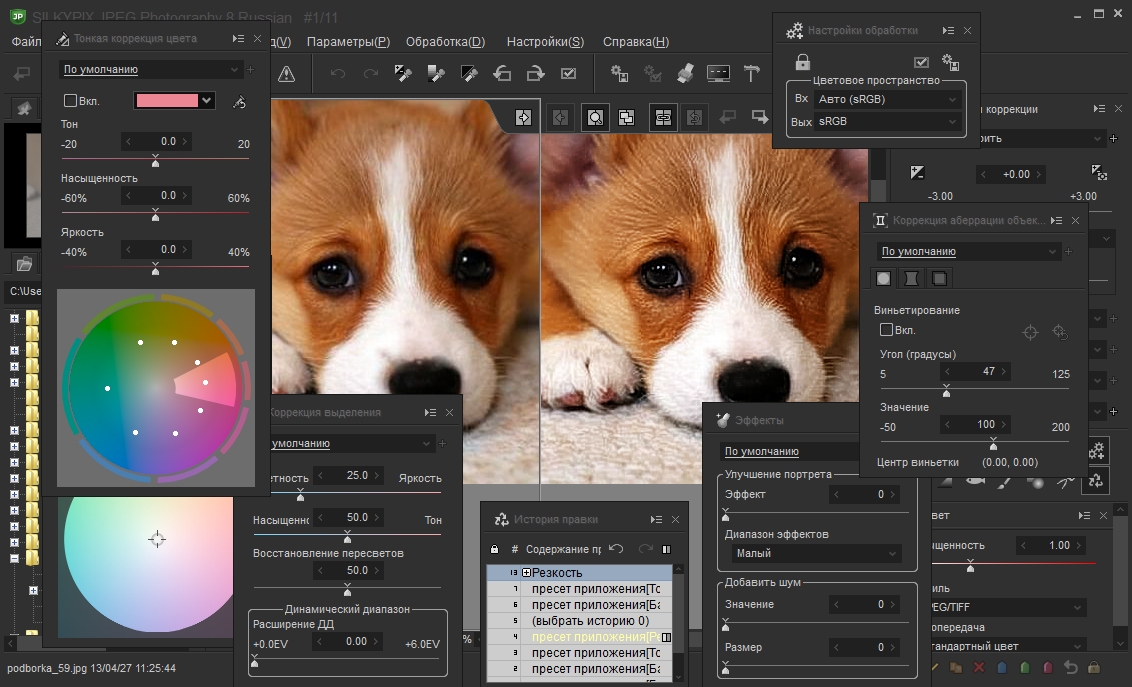Click the printer icon in the toolbar

coord(685,74)
